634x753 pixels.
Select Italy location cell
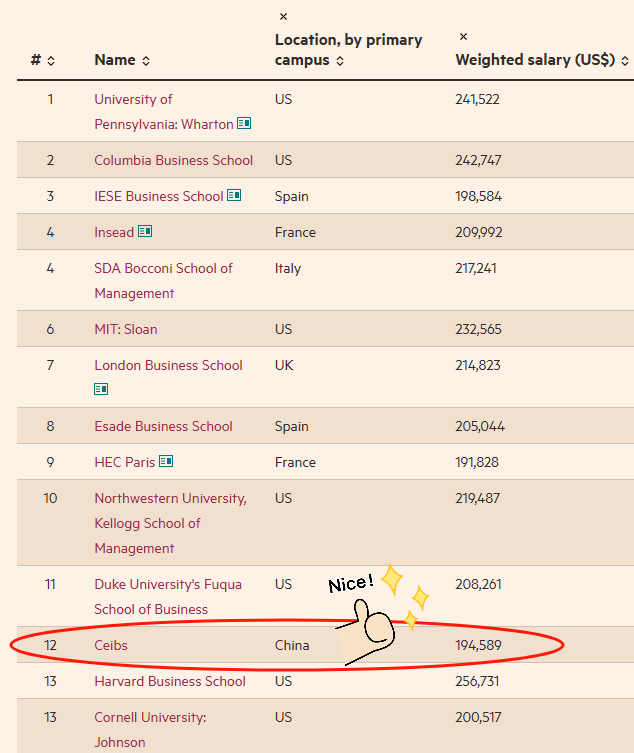coord(288,268)
